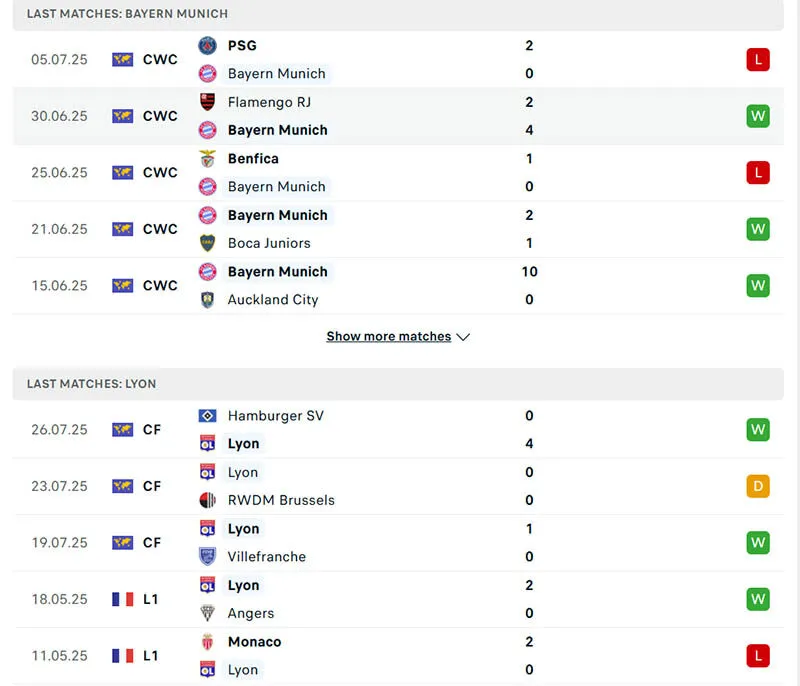The image size is (800, 686).
Task: Open the Show more matches link
Action: (388, 337)
